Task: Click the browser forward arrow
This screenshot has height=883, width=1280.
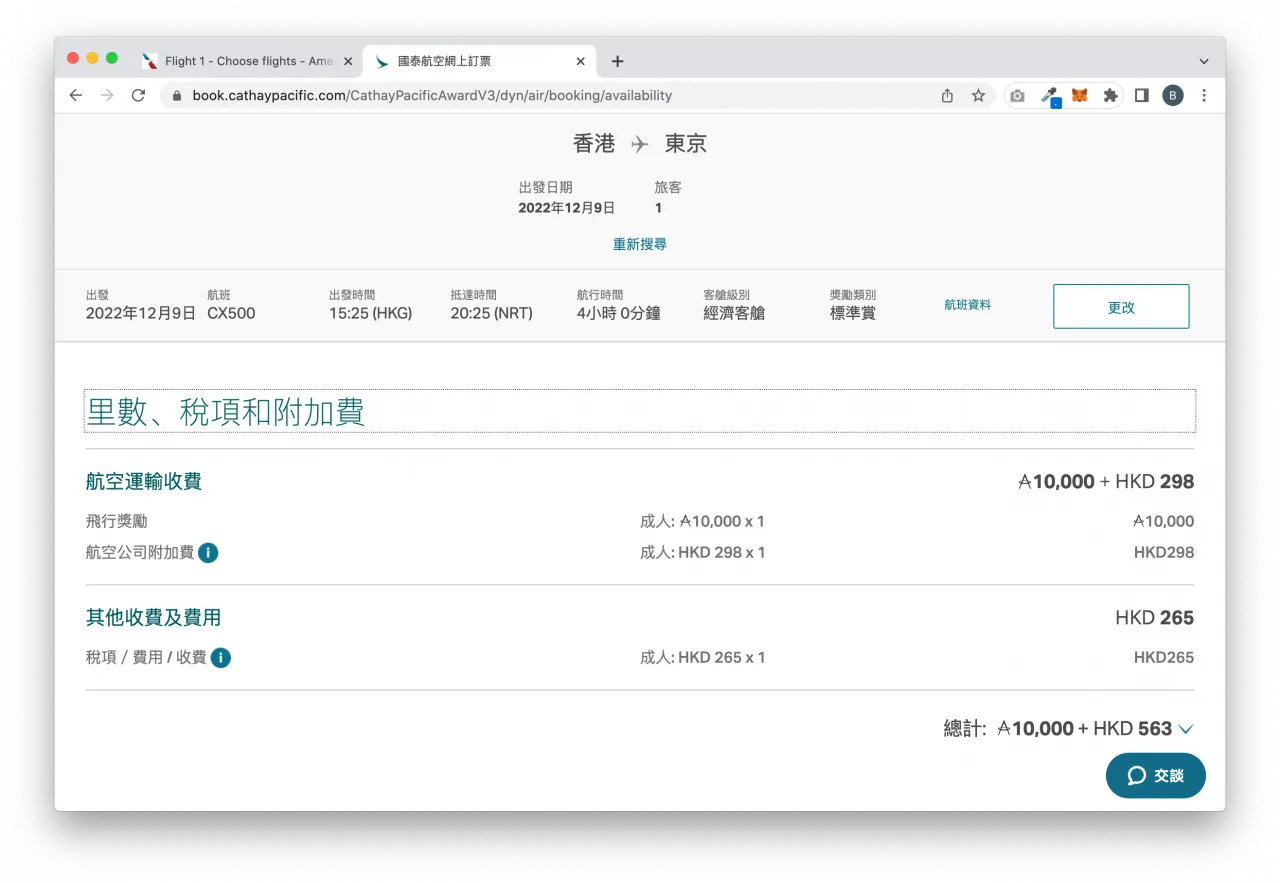Action: pyautogui.click(x=107, y=95)
